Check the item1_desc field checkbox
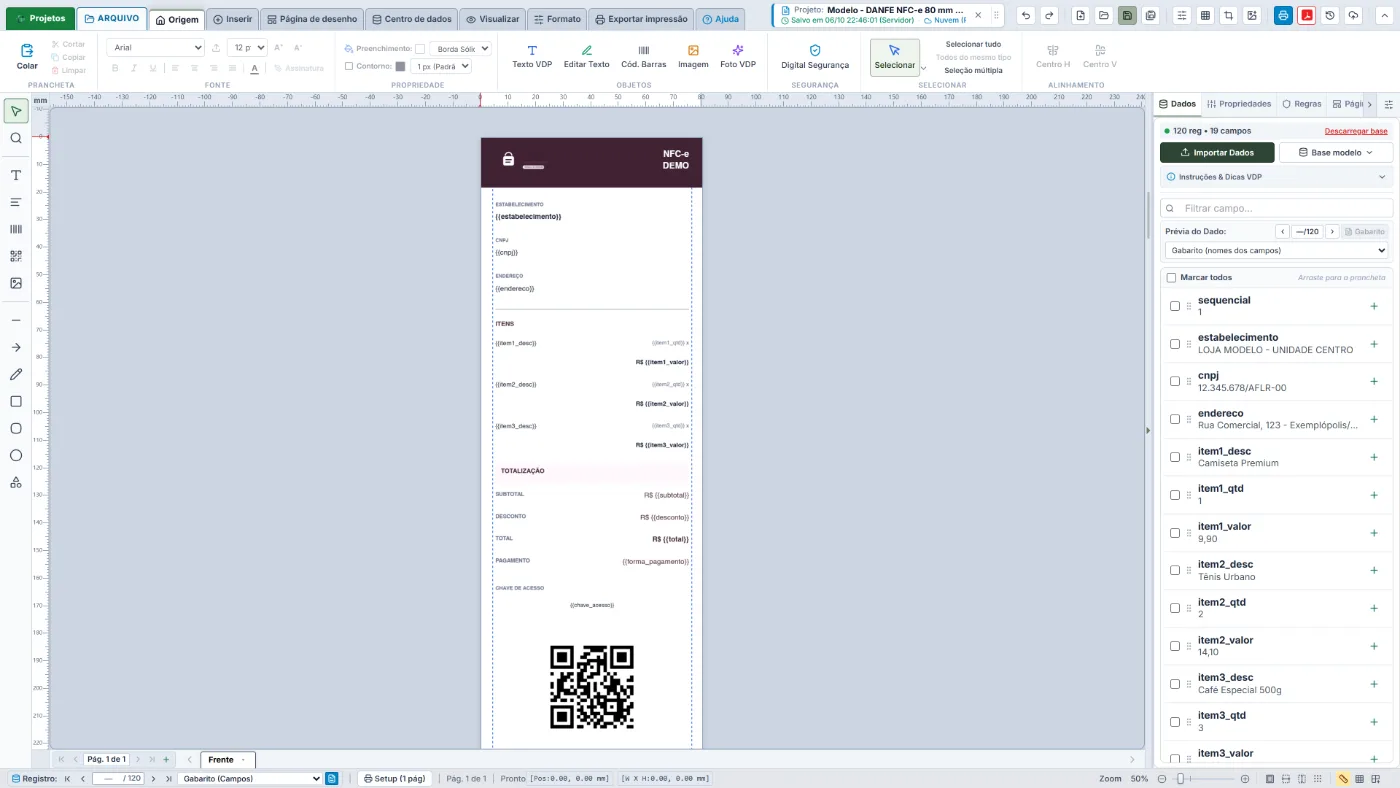The width and height of the screenshot is (1400, 788). click(1175, 457)
